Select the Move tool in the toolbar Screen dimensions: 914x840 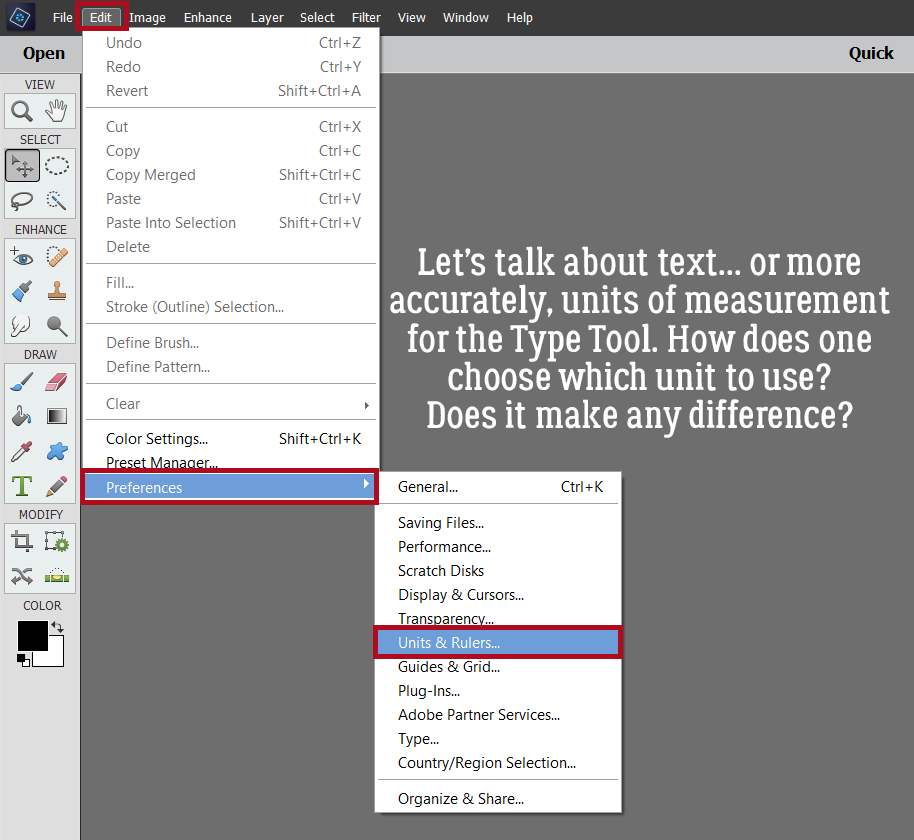click(x=21, y=165)
